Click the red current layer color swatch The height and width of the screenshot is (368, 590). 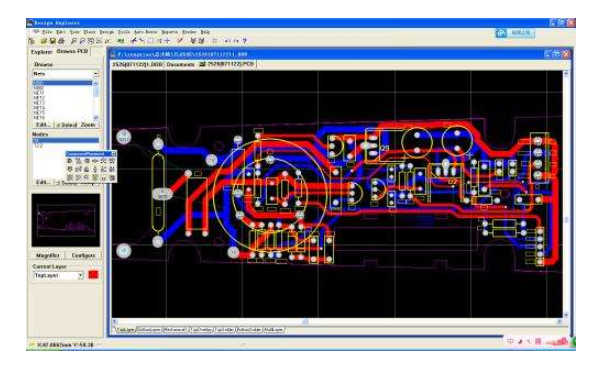pos(93,275)
